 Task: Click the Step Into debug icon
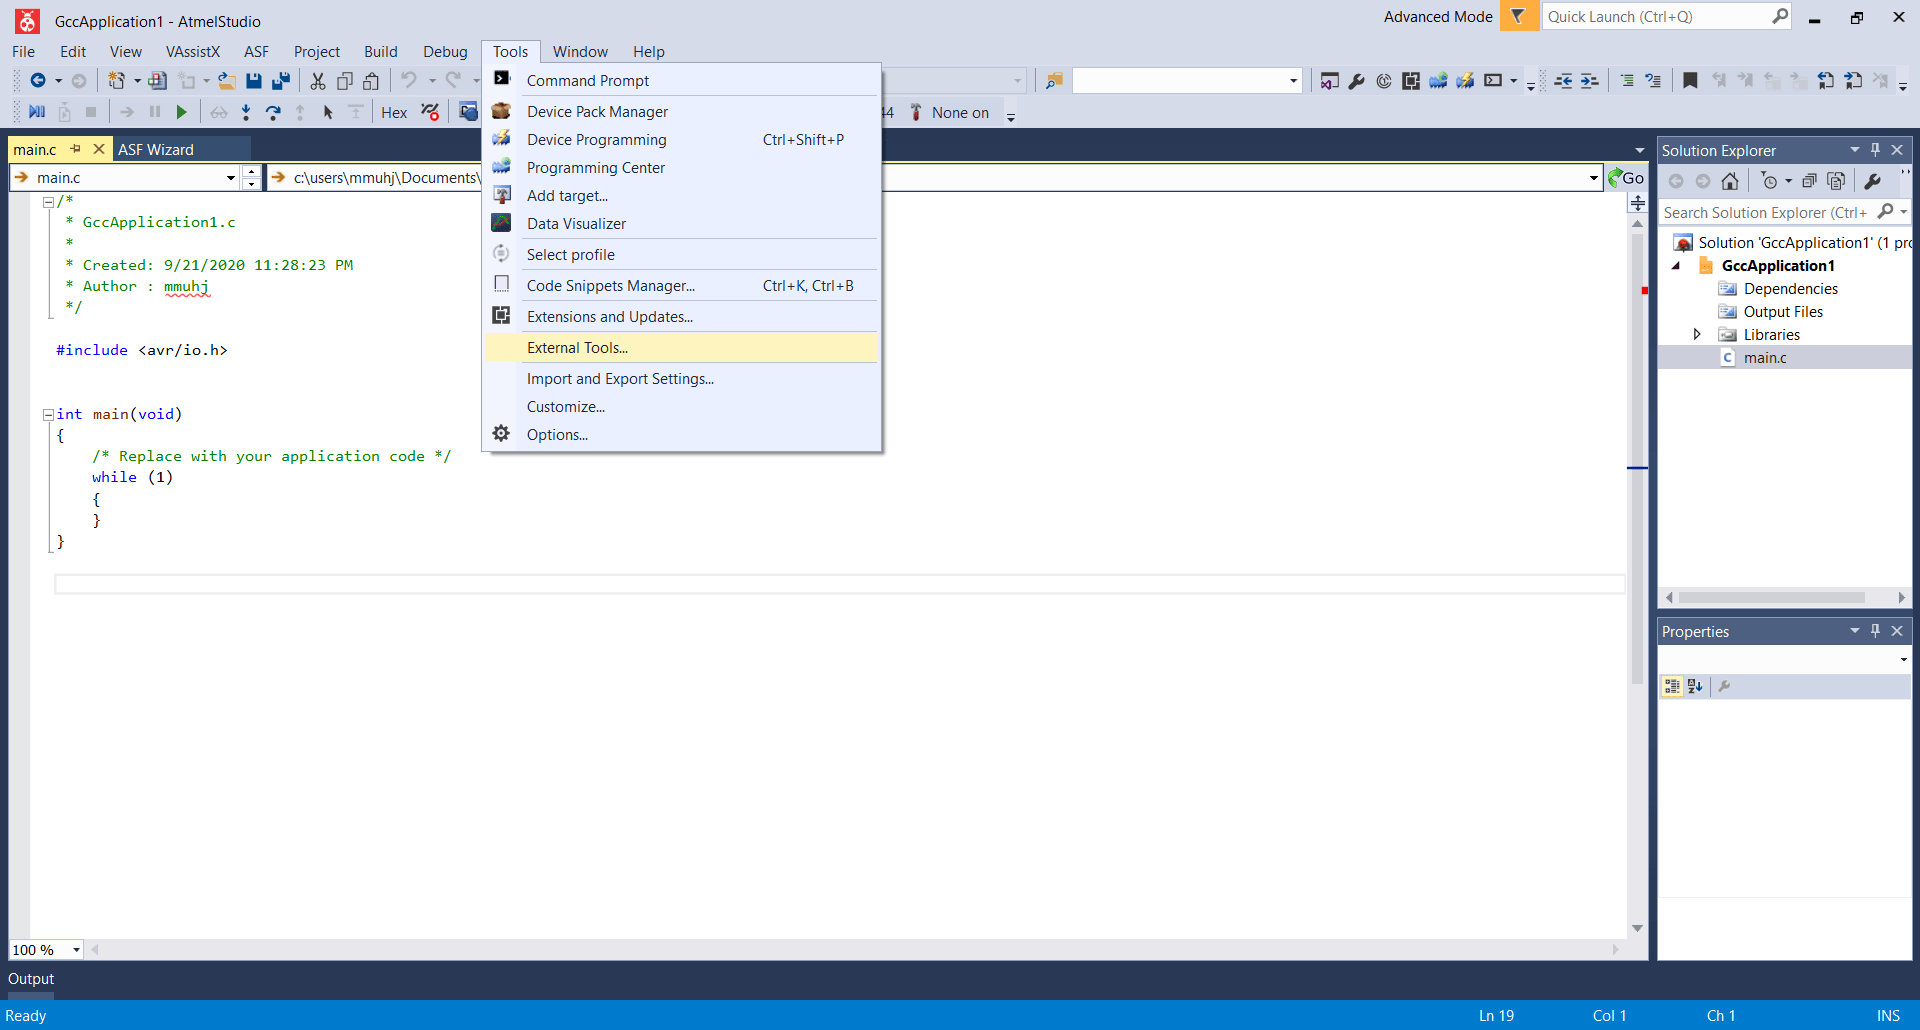[x=246, y=112]
